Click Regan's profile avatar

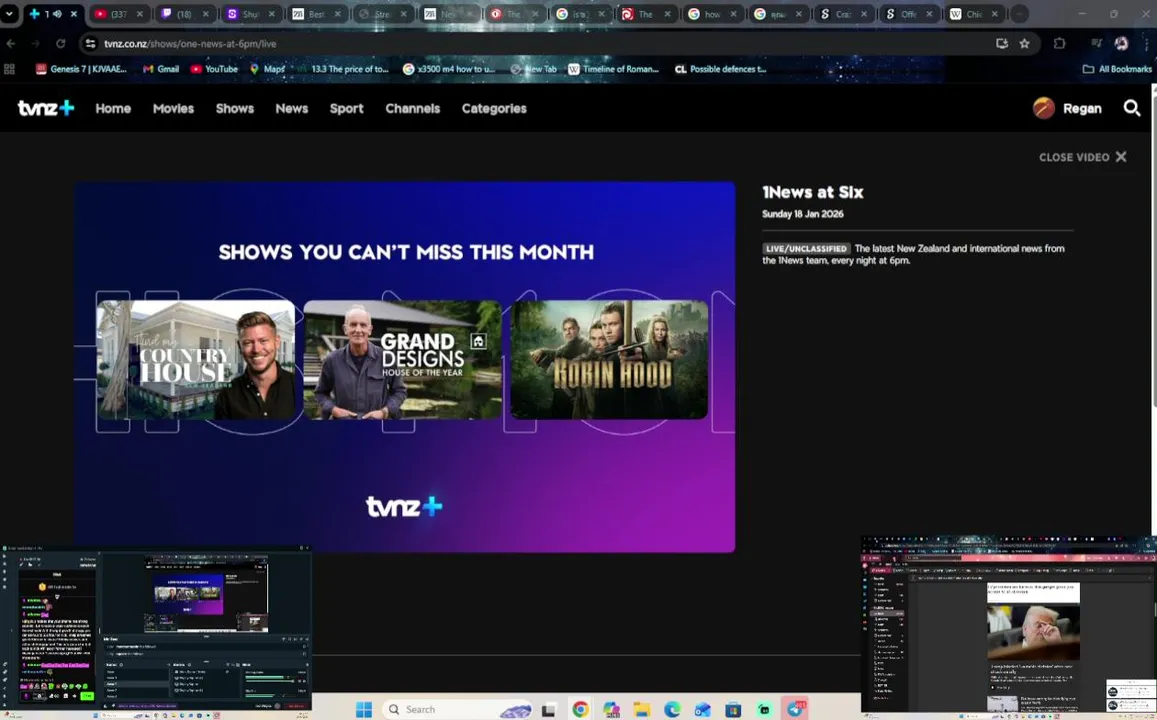[x=1043, y=108]
